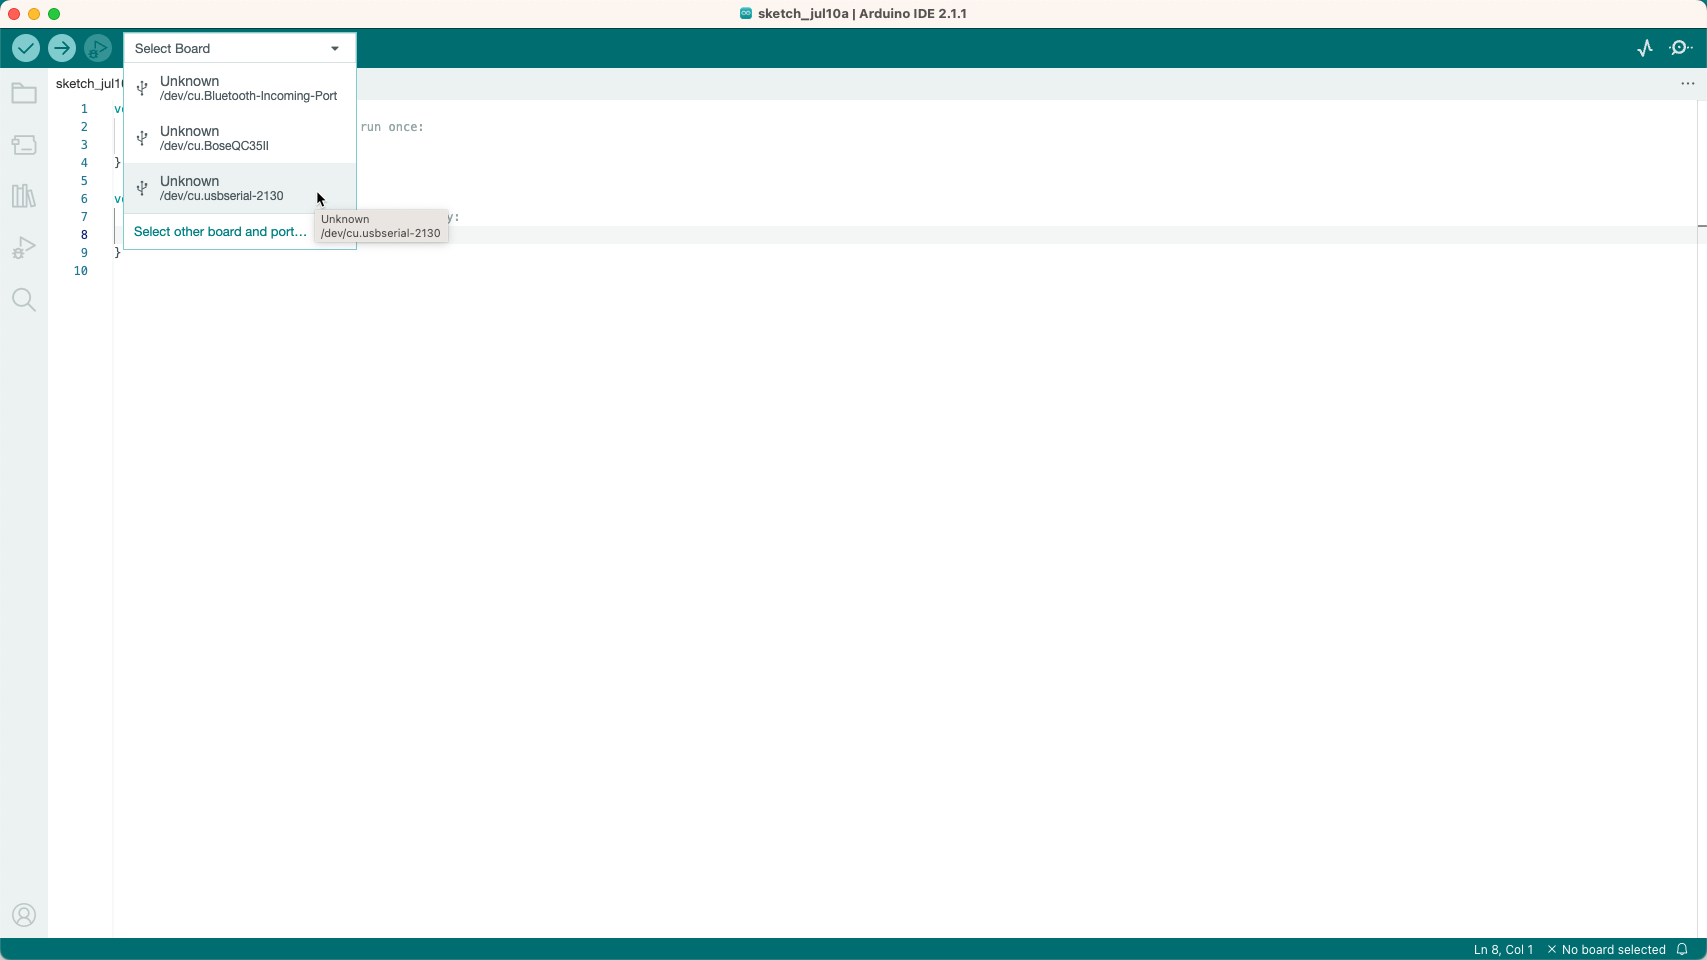The width and height of the screenshot is (1707, 960).
Task: Open the Serial Monitor
Action: pyautogui.click(x=1682, y=48)
